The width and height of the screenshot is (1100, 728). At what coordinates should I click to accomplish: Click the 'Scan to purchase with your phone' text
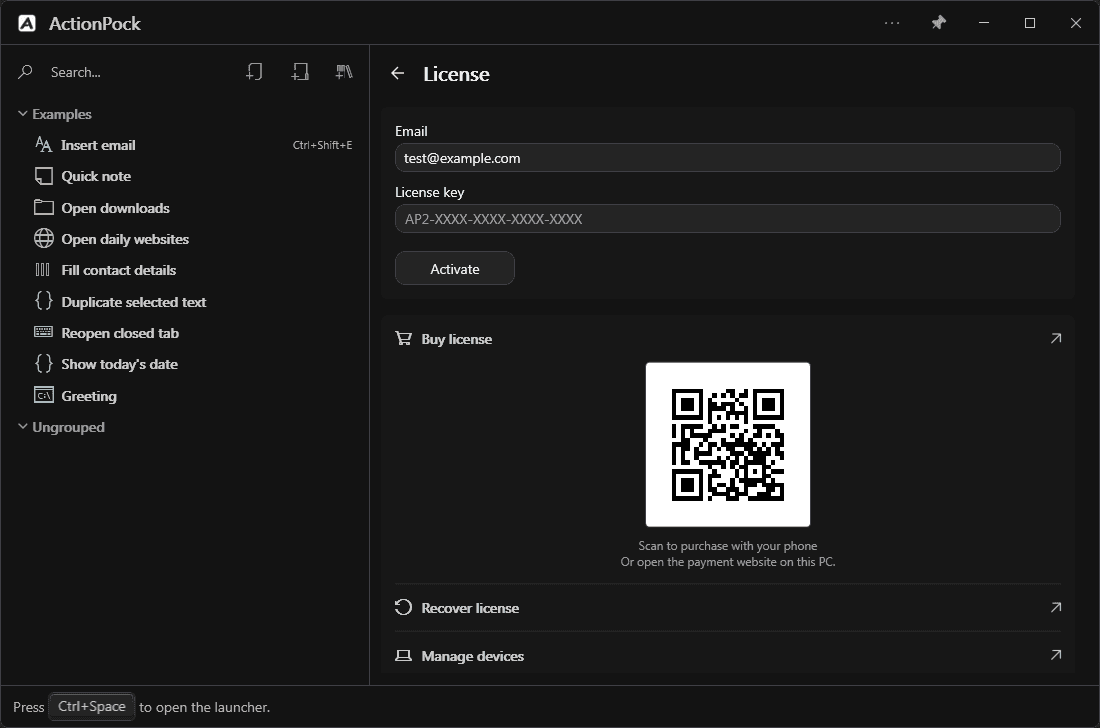(x=727, y=546)
